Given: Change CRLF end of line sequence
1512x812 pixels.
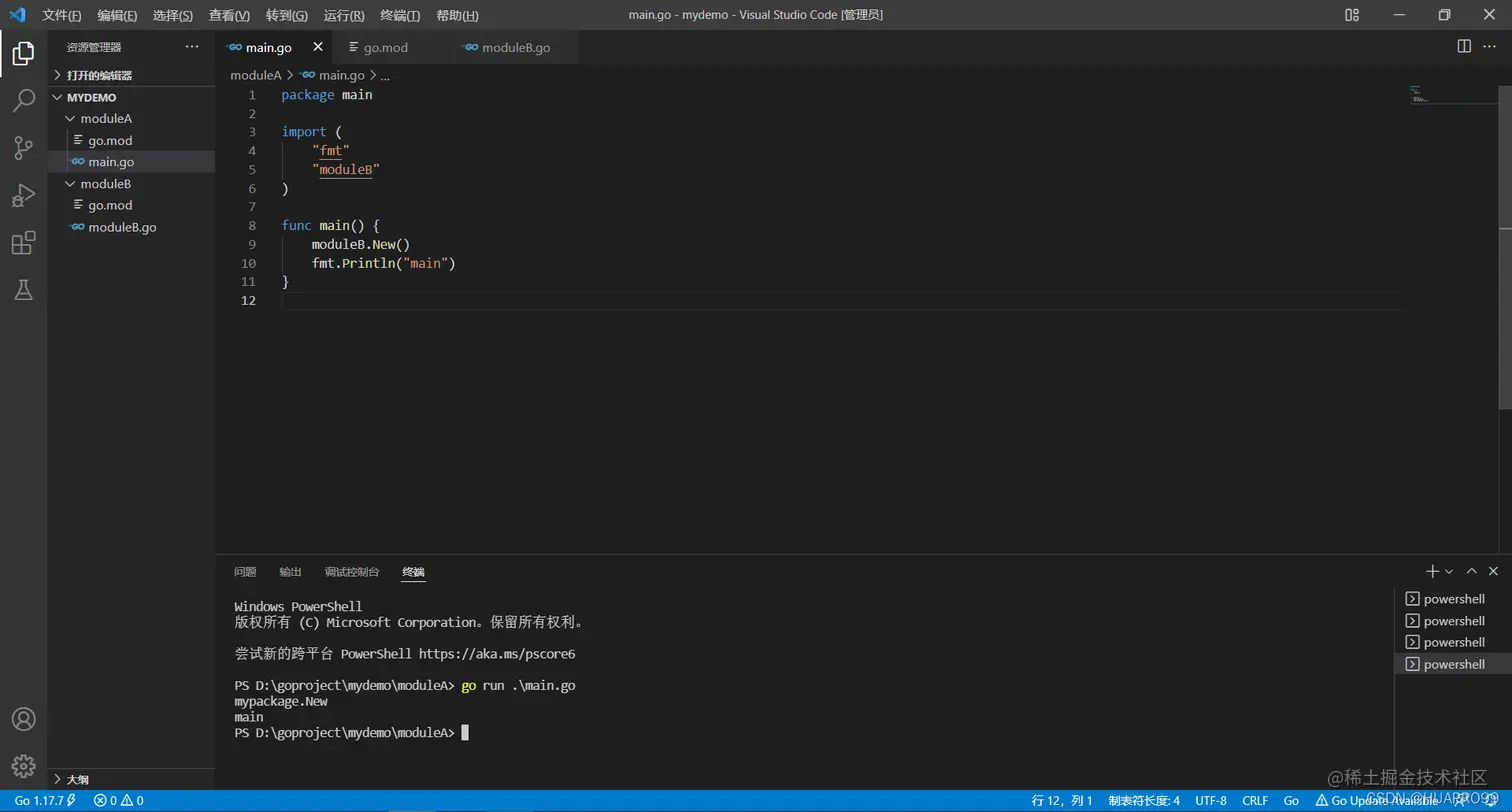Looking at the screenshot, I should (1255, 800).
